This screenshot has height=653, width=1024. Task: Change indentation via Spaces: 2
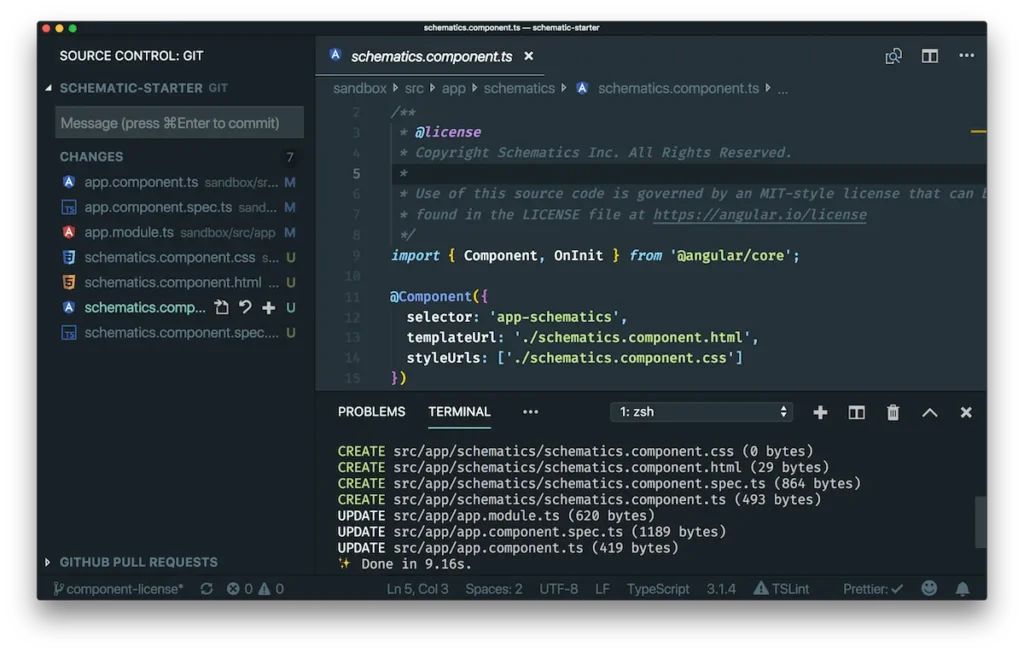coord(494,589)
